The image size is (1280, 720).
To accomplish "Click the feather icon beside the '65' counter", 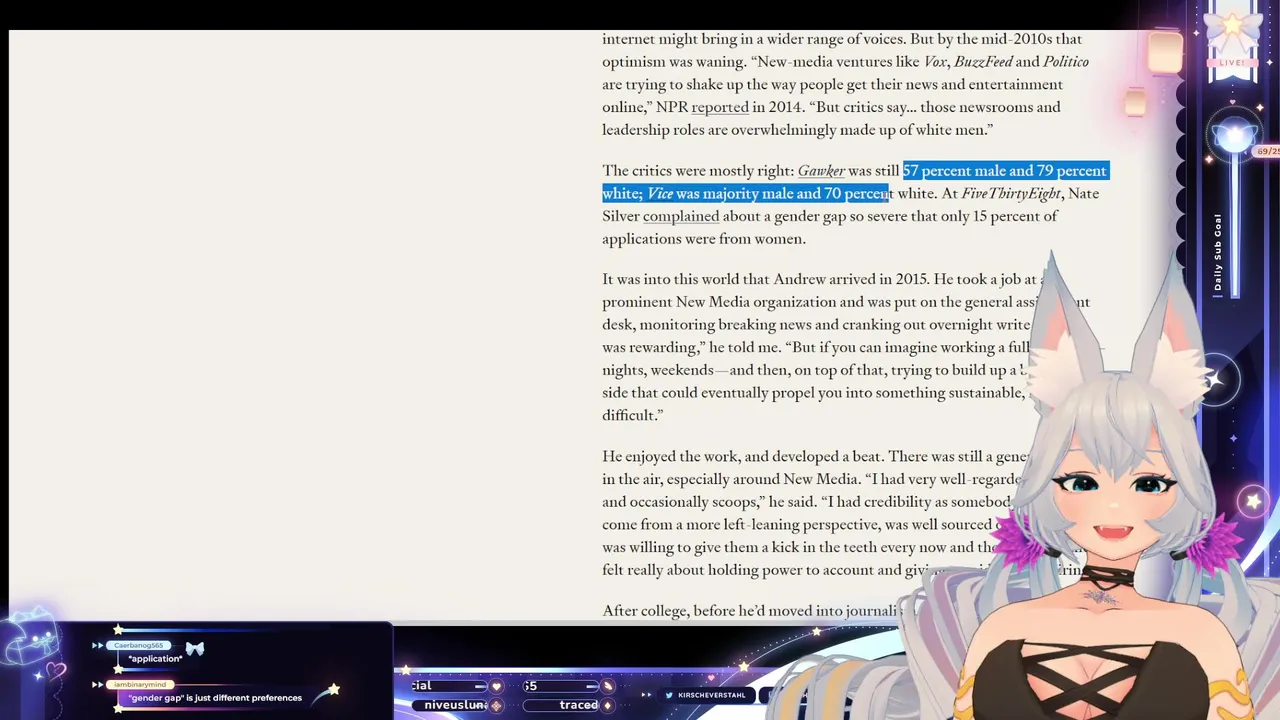I will tap(607, 686).
